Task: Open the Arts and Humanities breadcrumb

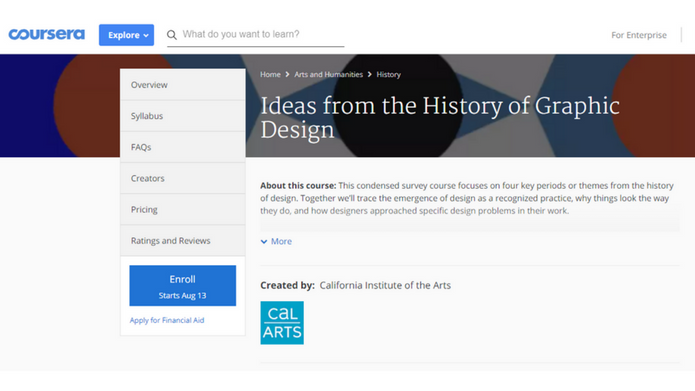Action: tap(328, 74)
